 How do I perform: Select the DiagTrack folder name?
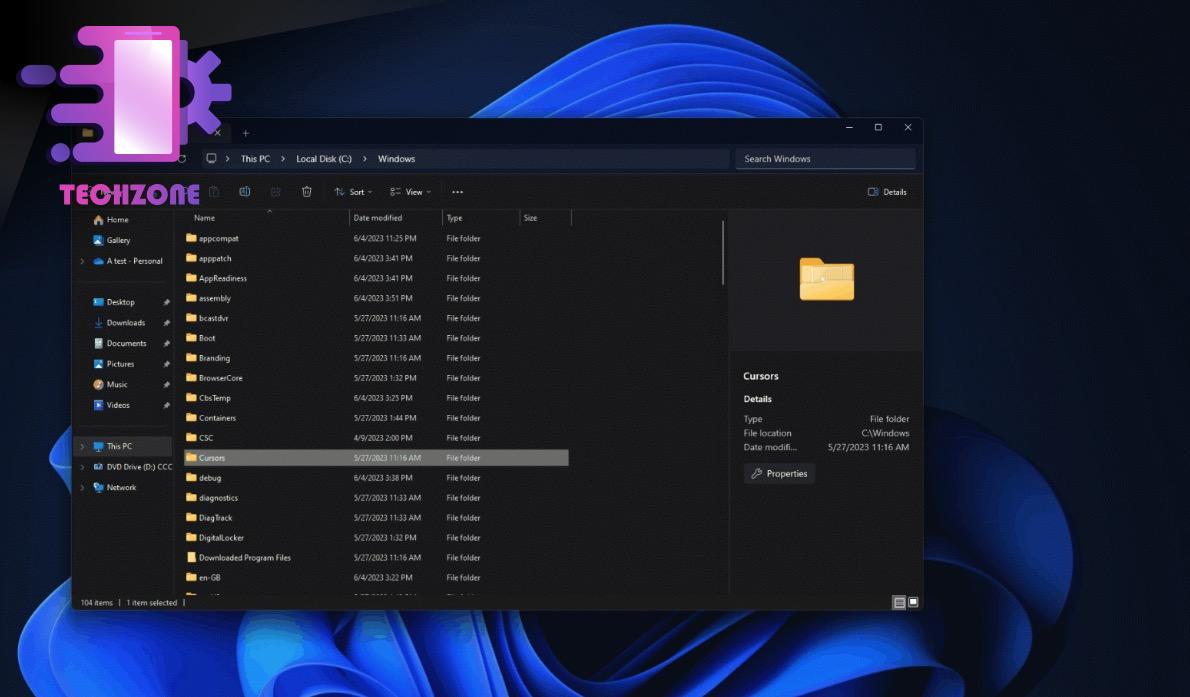[216, 518]
